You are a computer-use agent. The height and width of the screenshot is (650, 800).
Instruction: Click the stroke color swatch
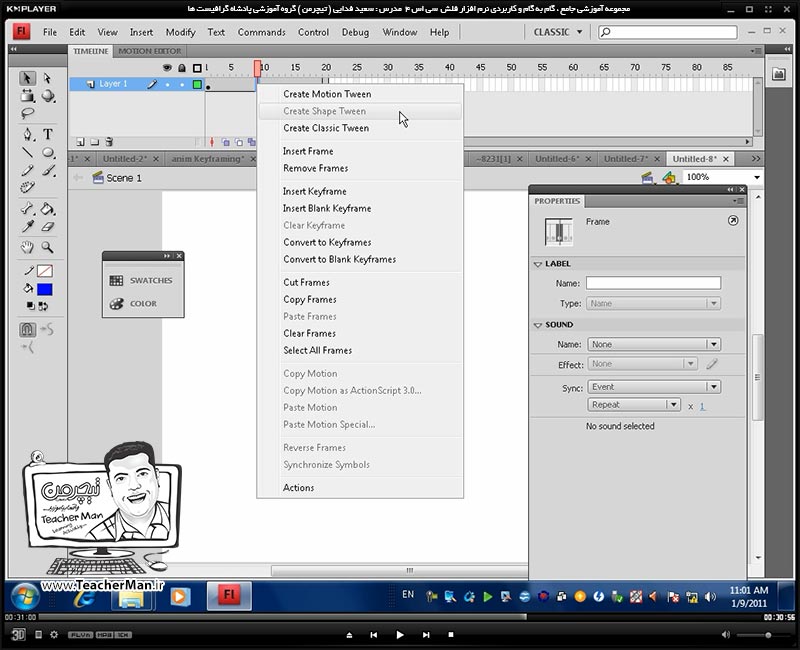(x=45, y=271)
